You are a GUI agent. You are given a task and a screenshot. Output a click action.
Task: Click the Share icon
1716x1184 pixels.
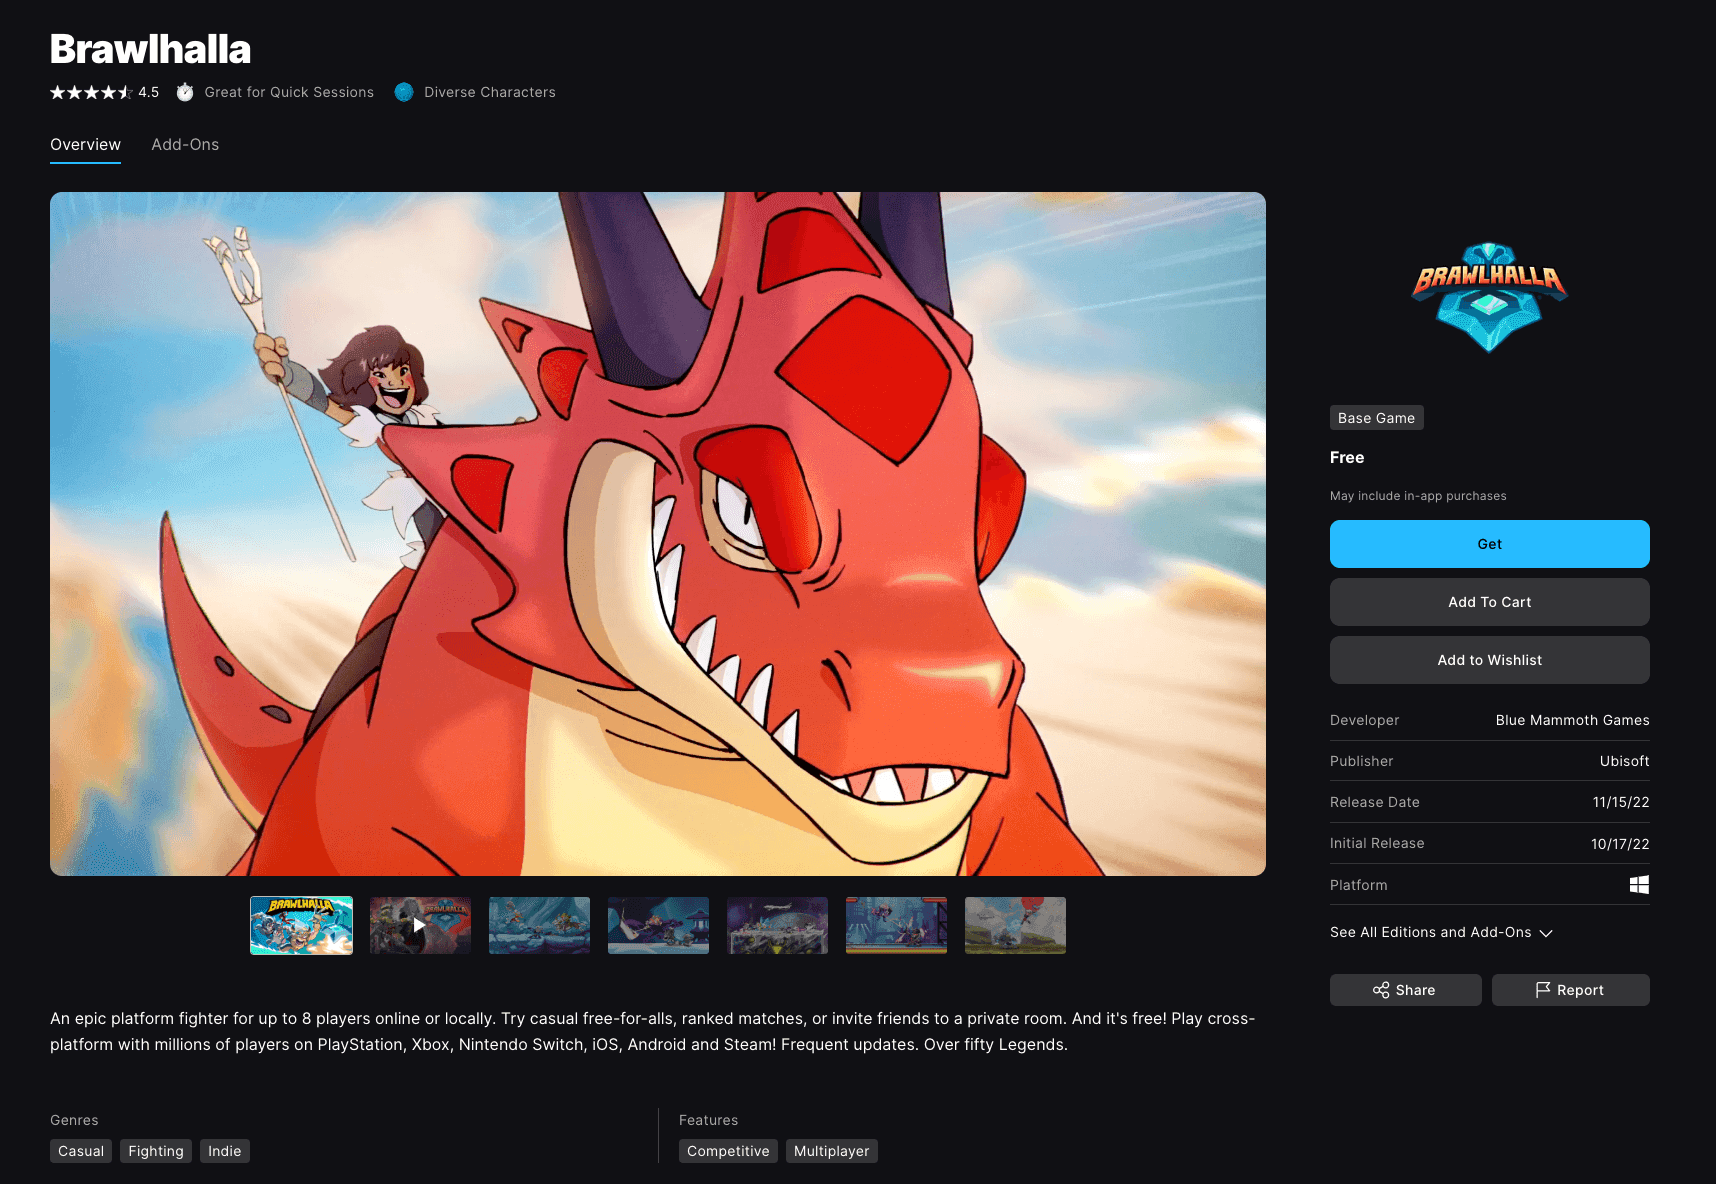tap(1381, 990)
